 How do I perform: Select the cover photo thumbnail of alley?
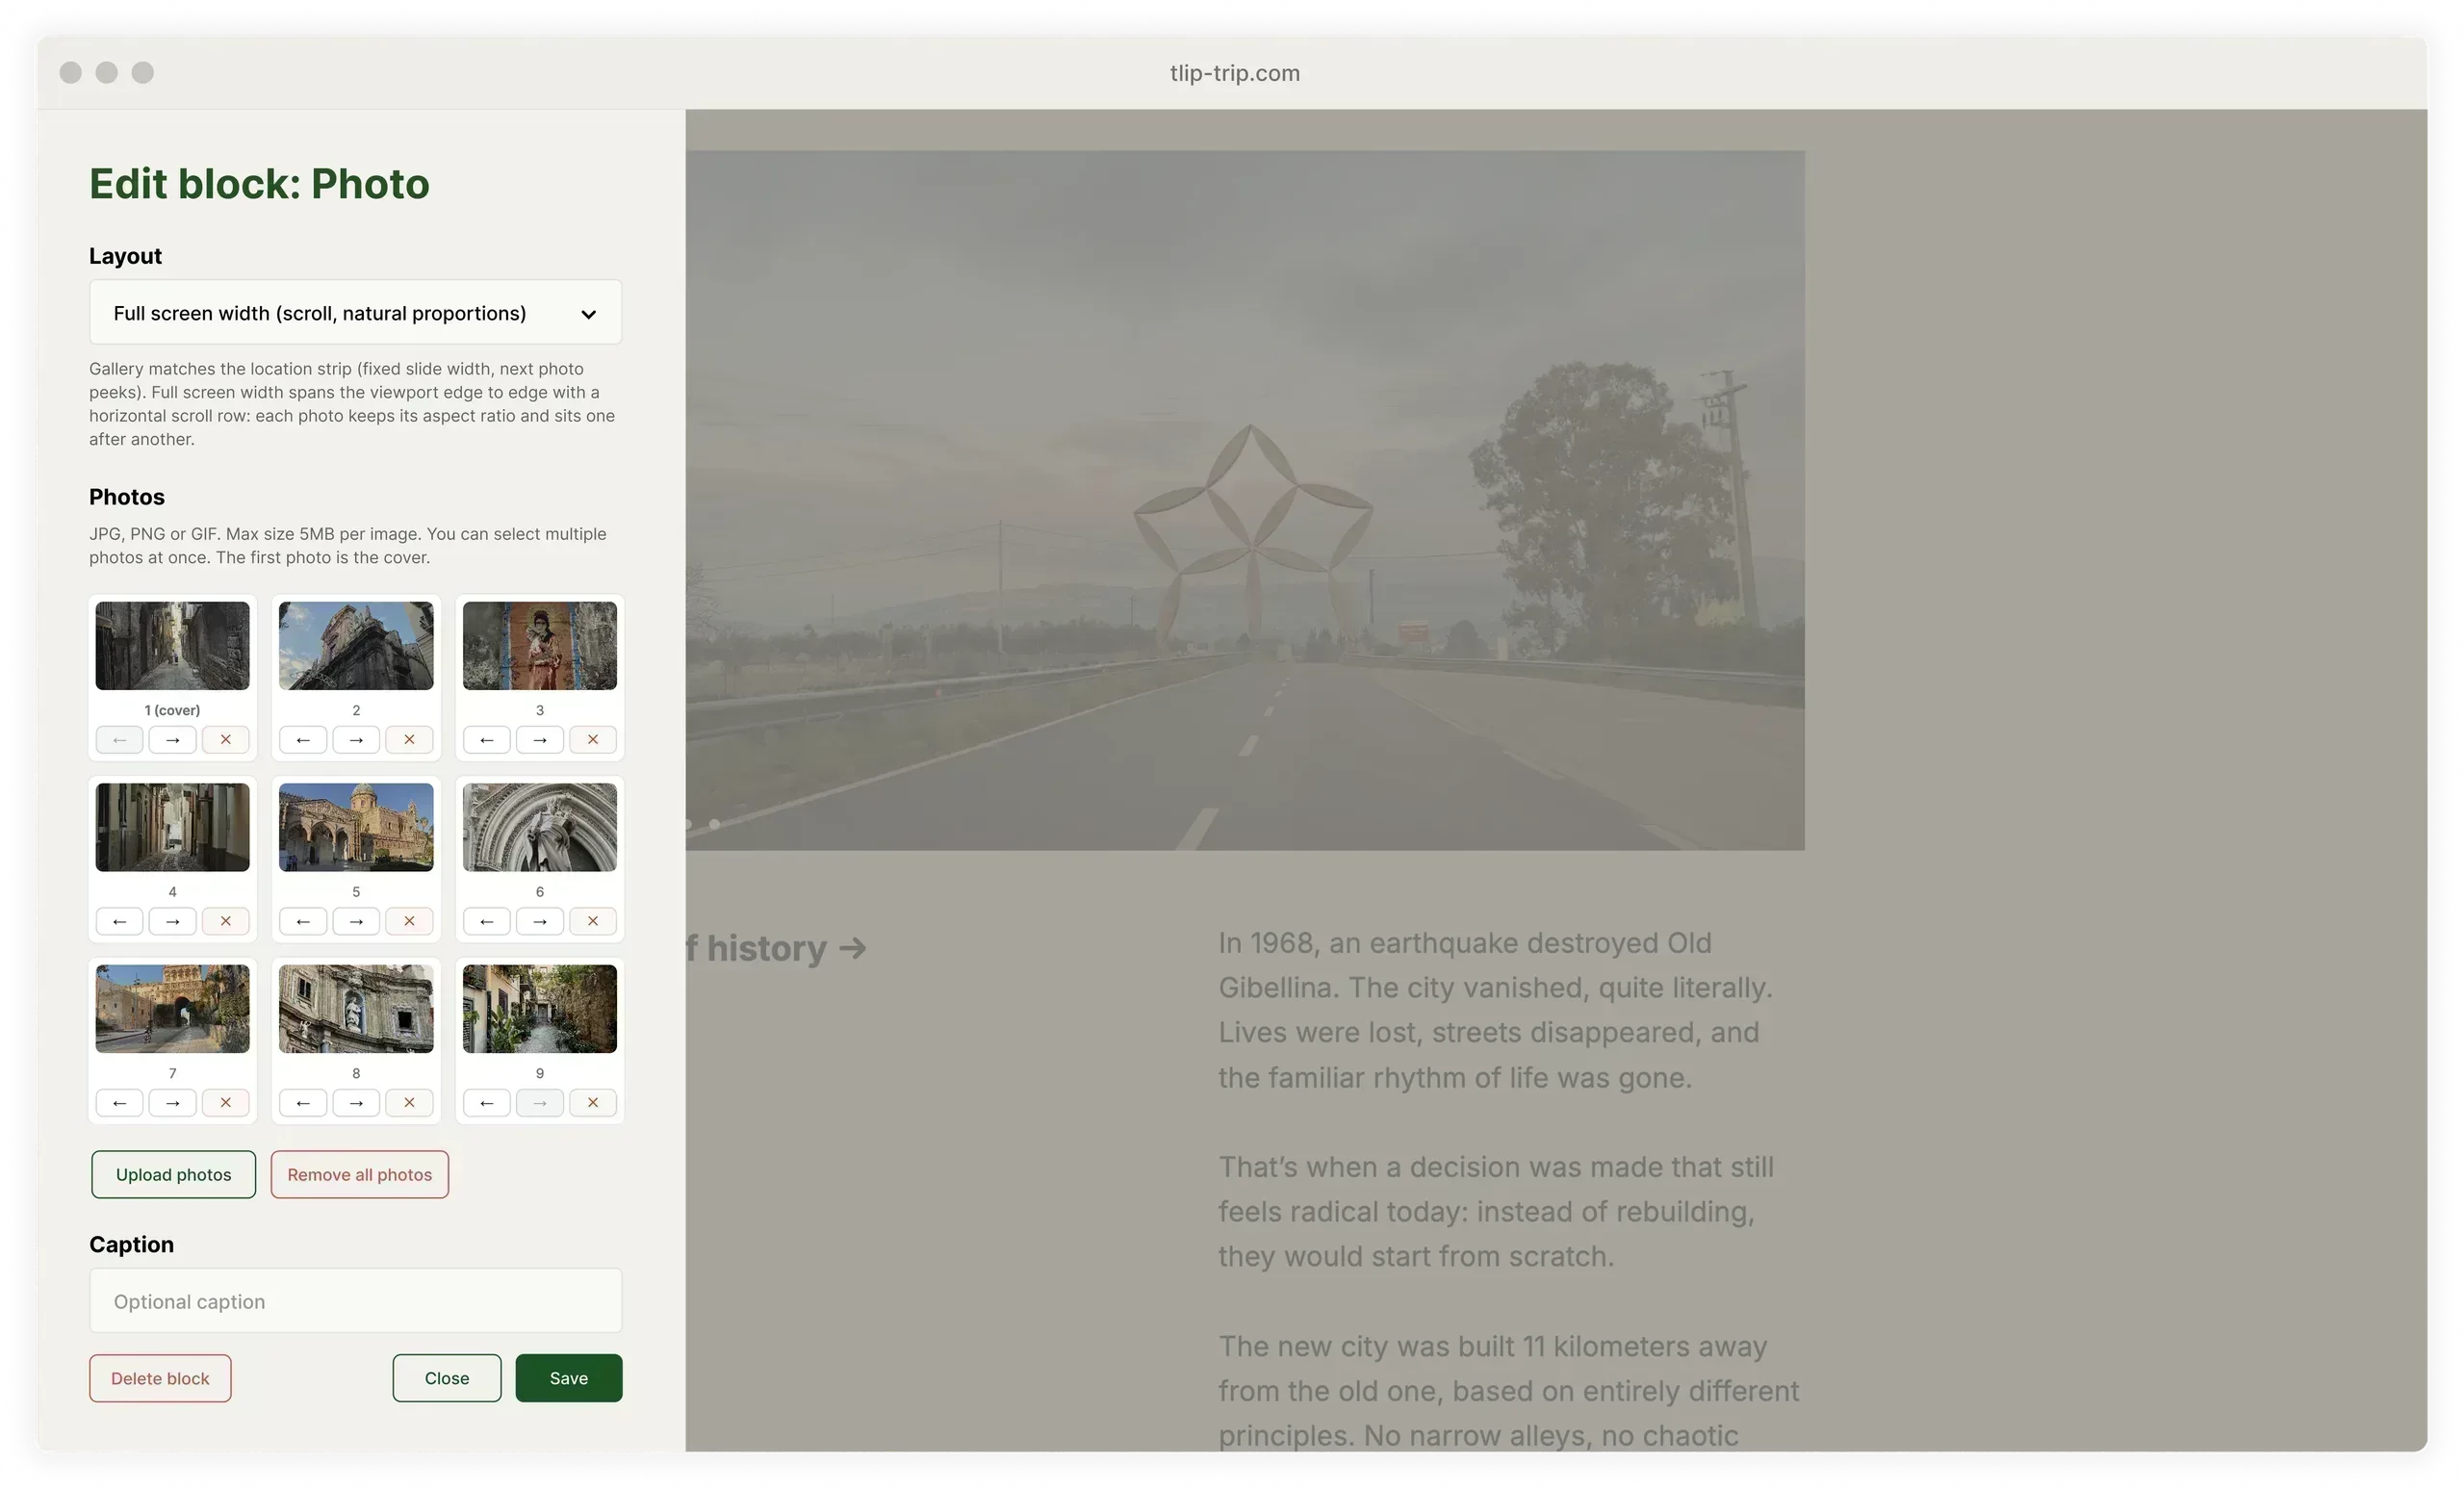tap(172, 646)
